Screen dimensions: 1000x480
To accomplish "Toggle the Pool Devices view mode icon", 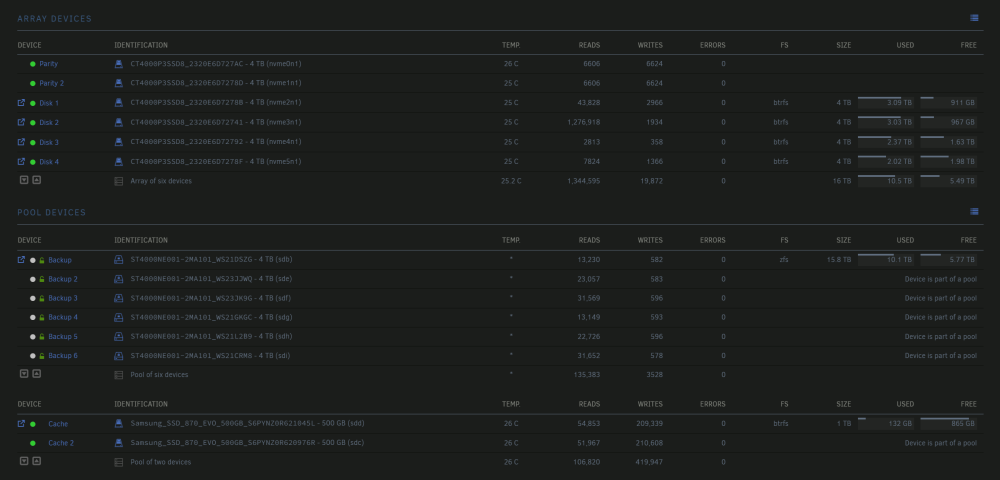I will [x=974, y=212].
